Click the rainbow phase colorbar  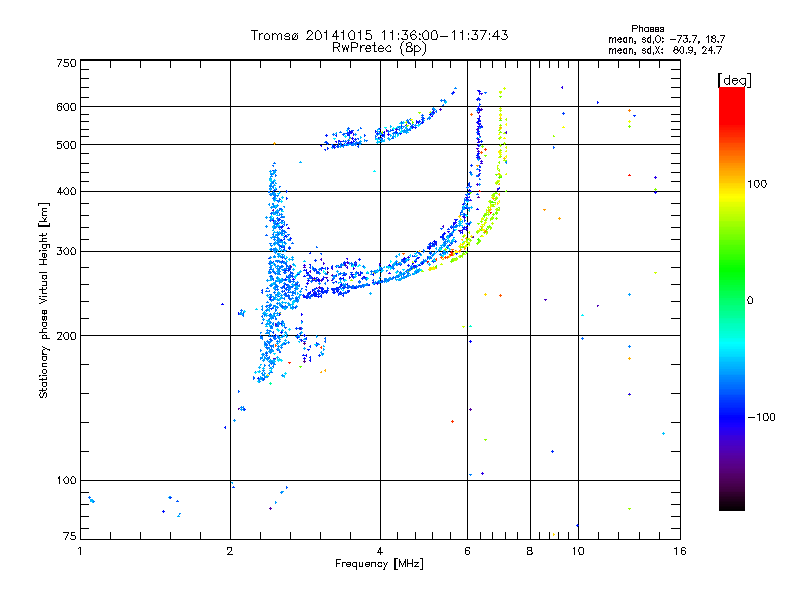[x=732, y=299]
